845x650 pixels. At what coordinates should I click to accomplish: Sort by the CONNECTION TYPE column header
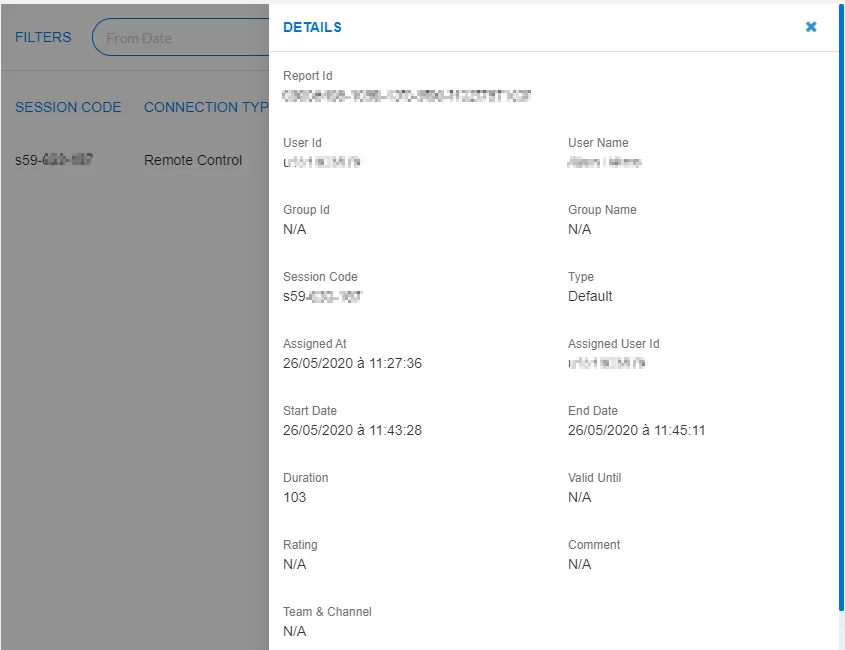click(205, 107)
